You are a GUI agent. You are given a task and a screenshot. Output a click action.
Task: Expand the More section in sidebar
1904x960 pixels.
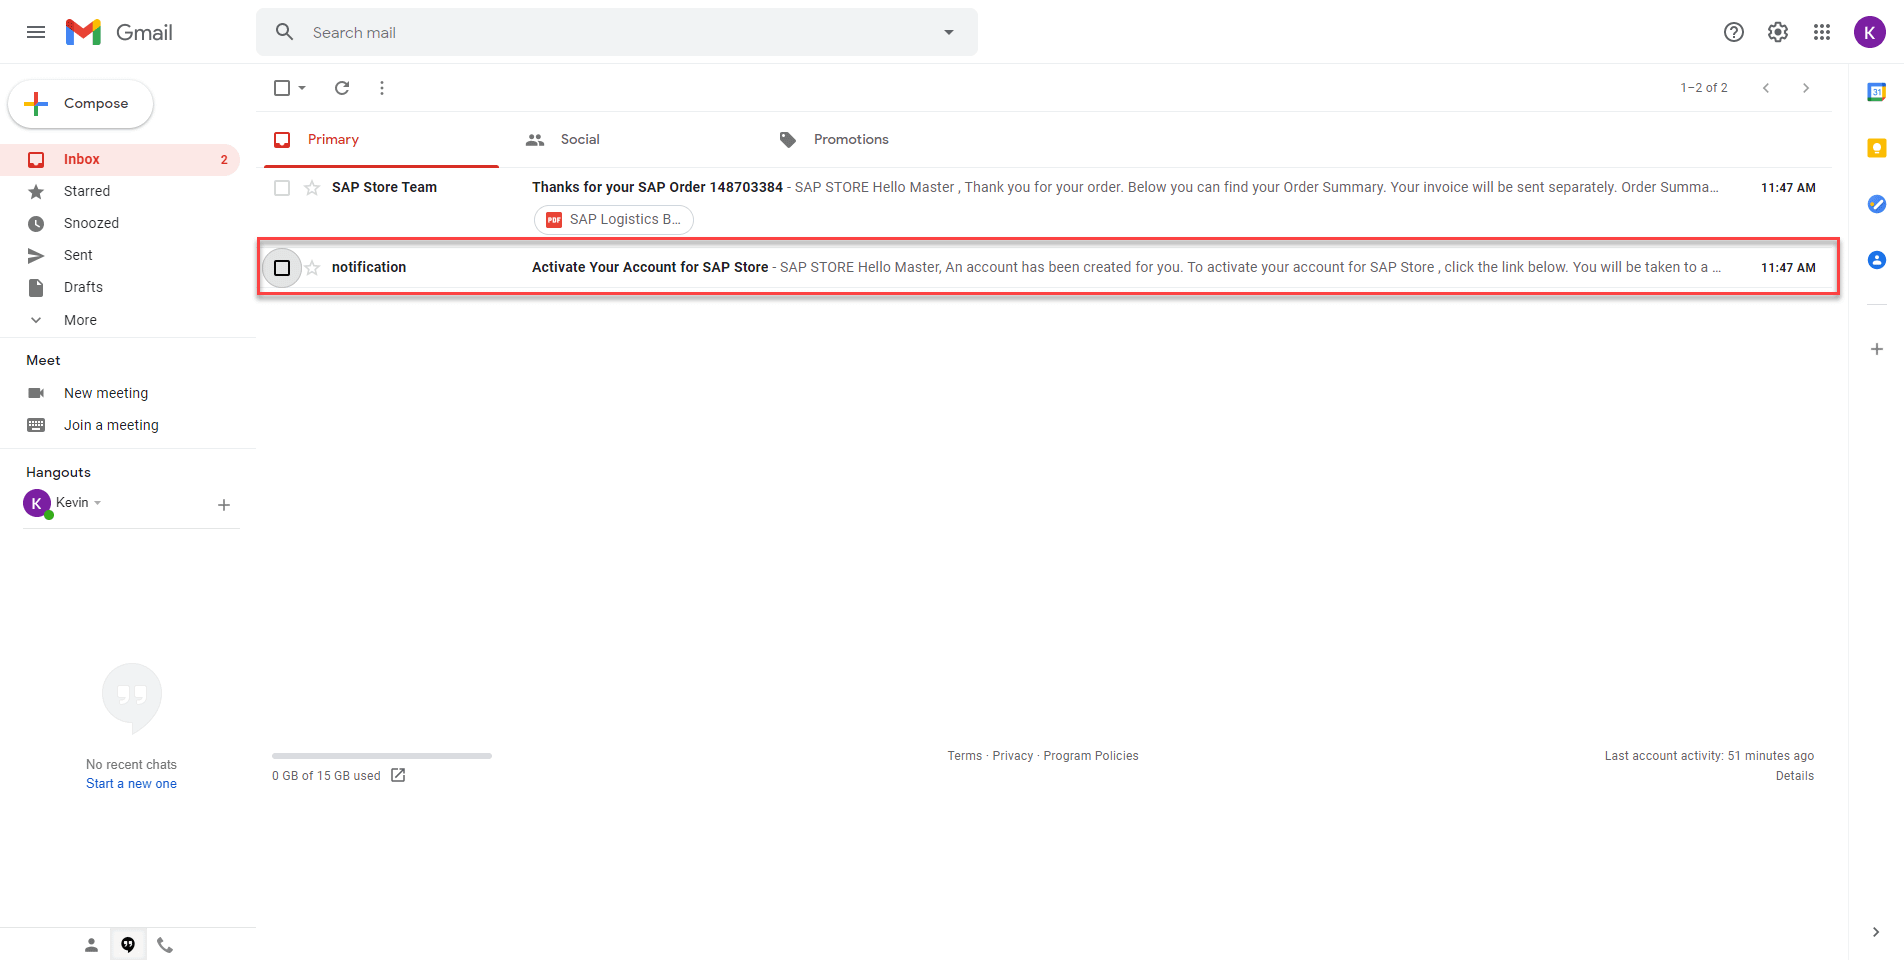(x=80, y=320)
